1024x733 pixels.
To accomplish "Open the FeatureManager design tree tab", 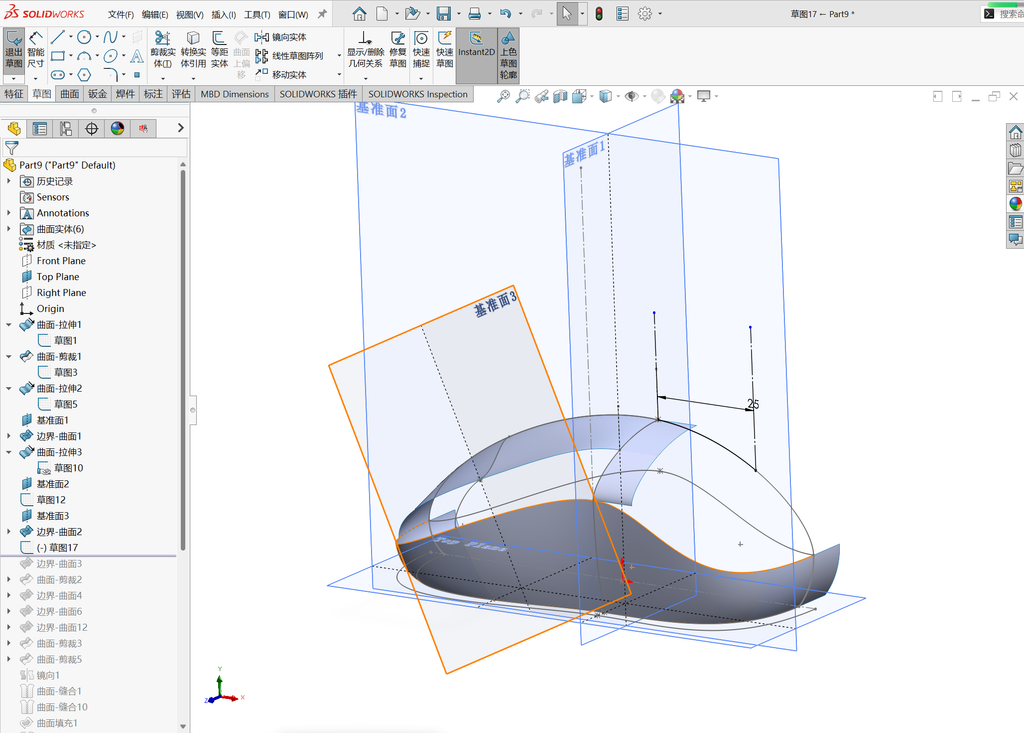I will coord(14,129).
